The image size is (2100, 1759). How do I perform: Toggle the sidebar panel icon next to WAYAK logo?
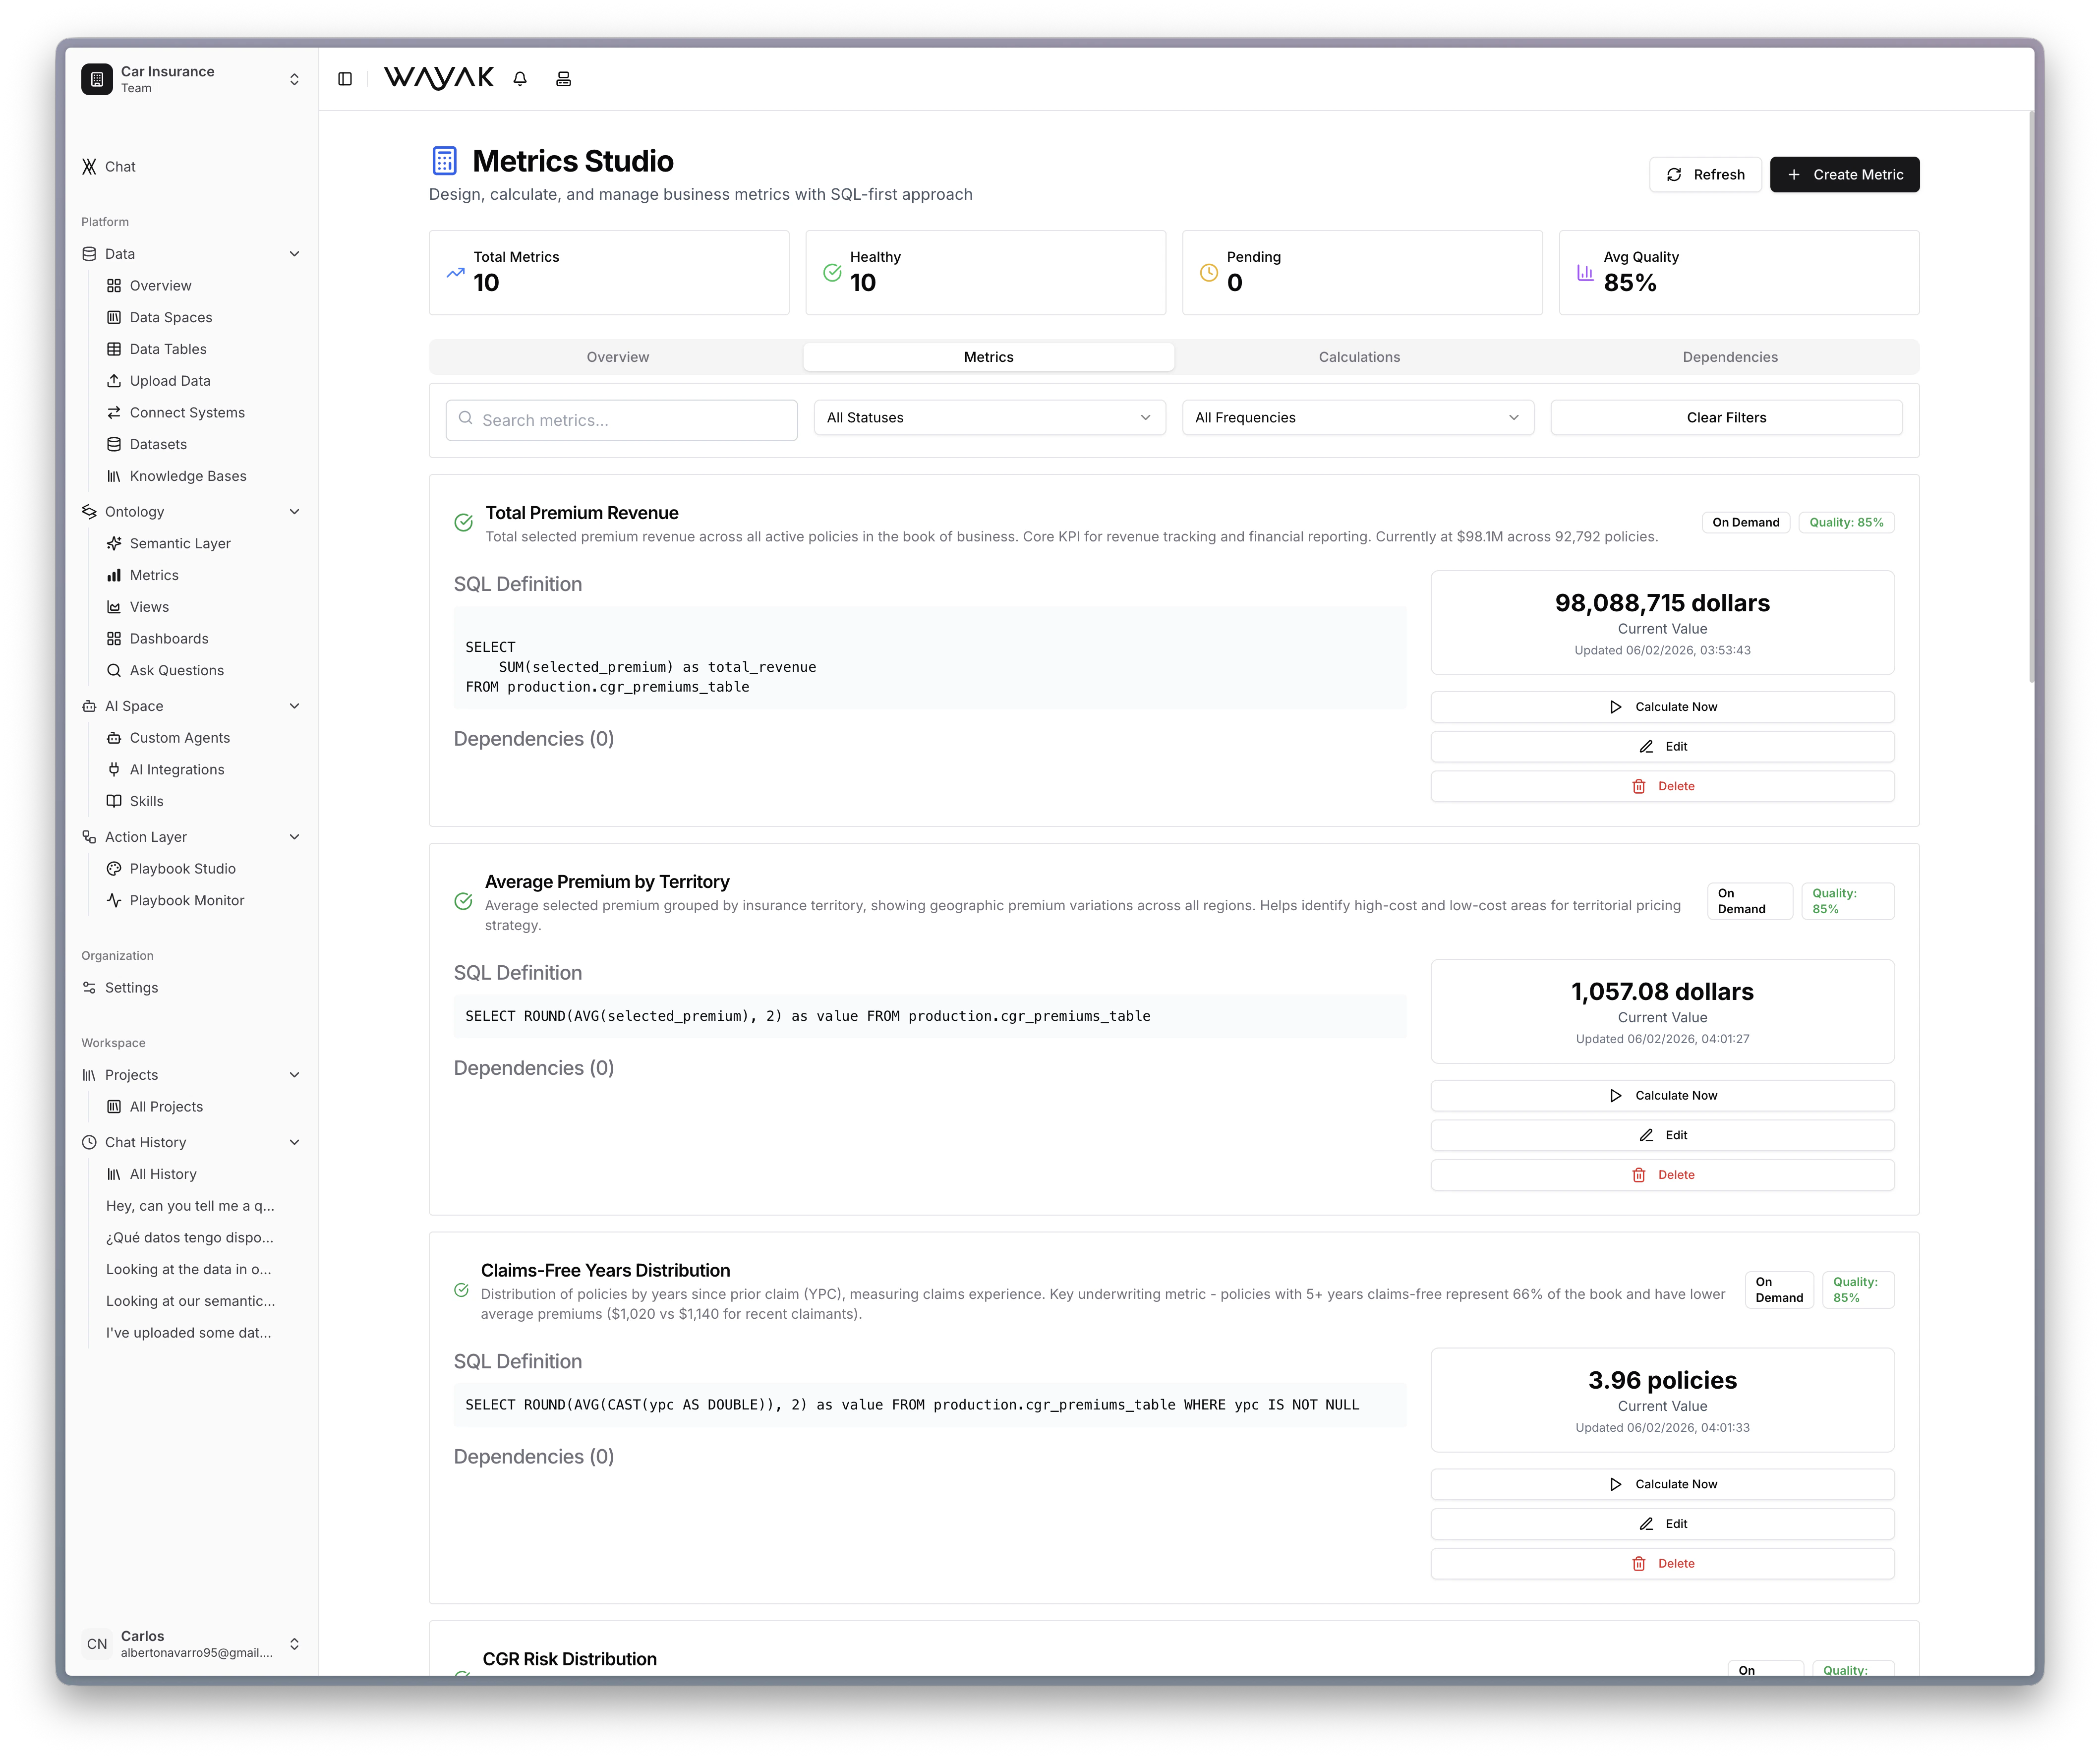tap(345, 78)
